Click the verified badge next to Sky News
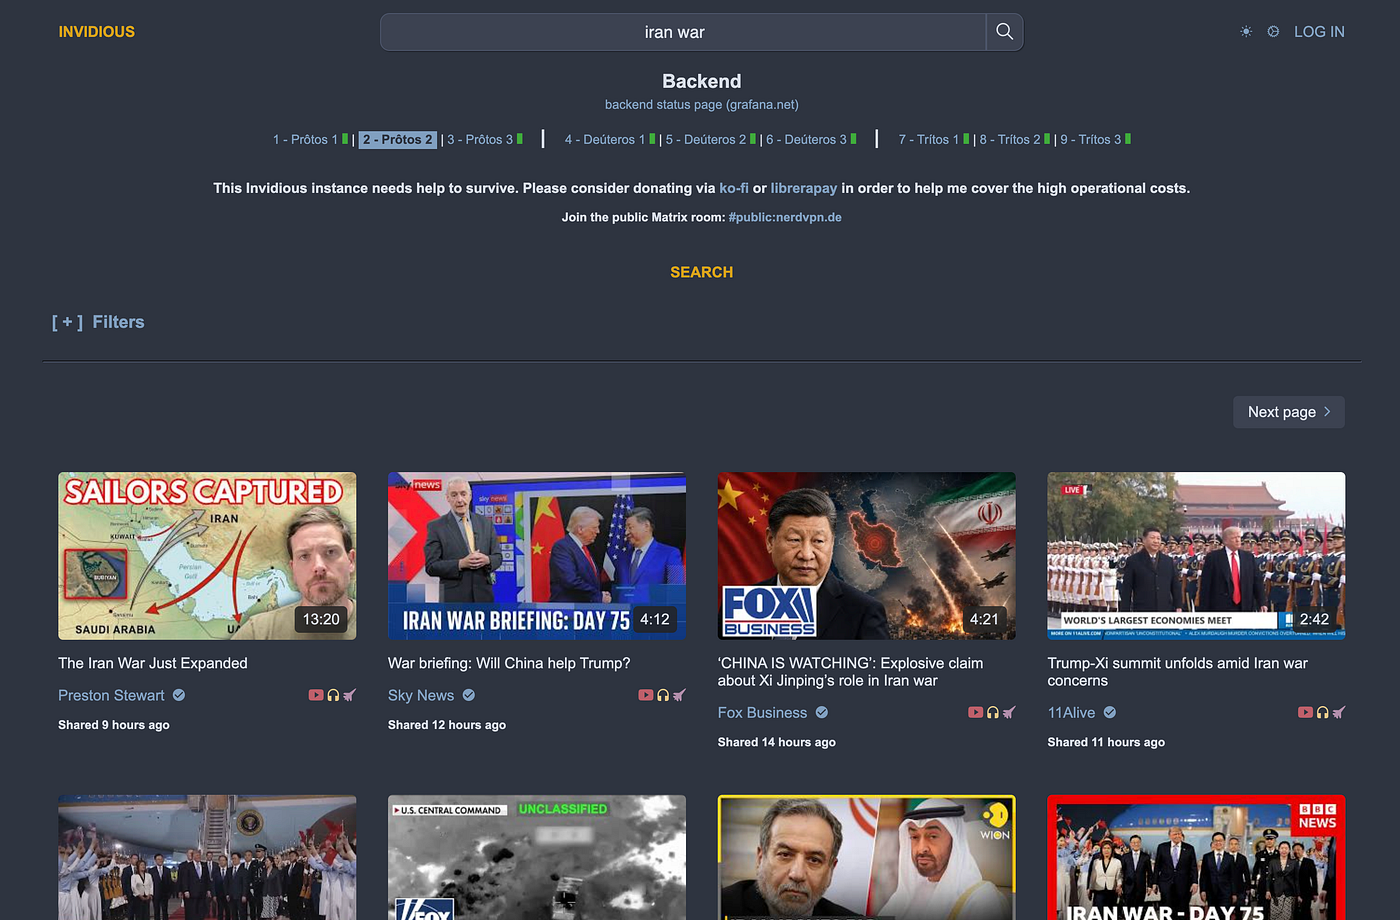The image size is (1400, 920). [x=469, y=695]
